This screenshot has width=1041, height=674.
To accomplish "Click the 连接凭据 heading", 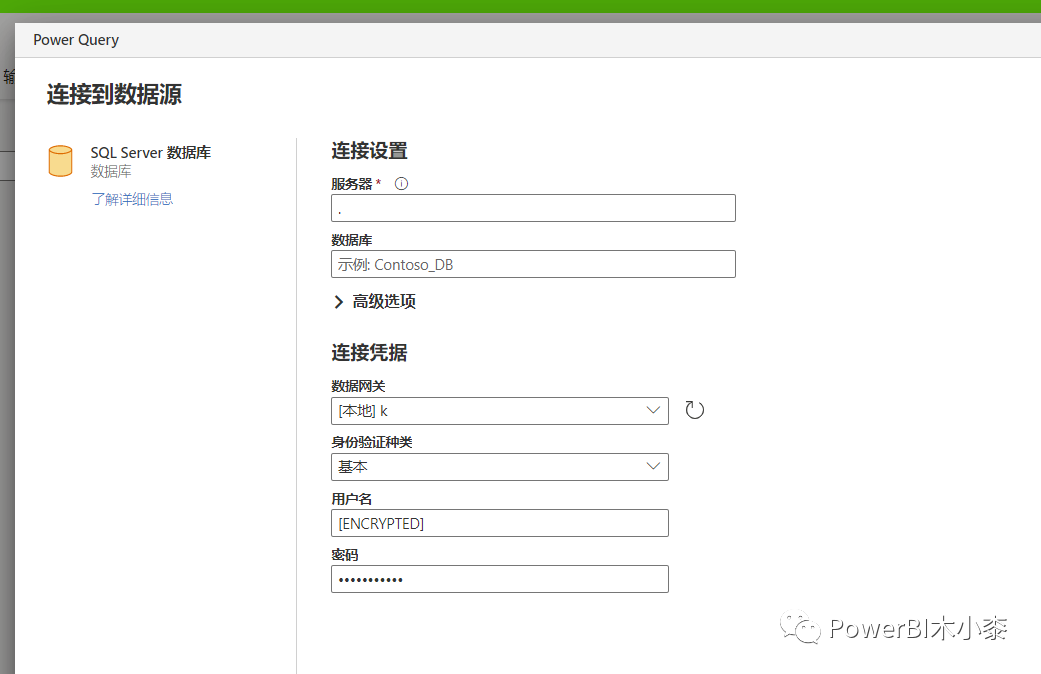I will pos(369,353).
